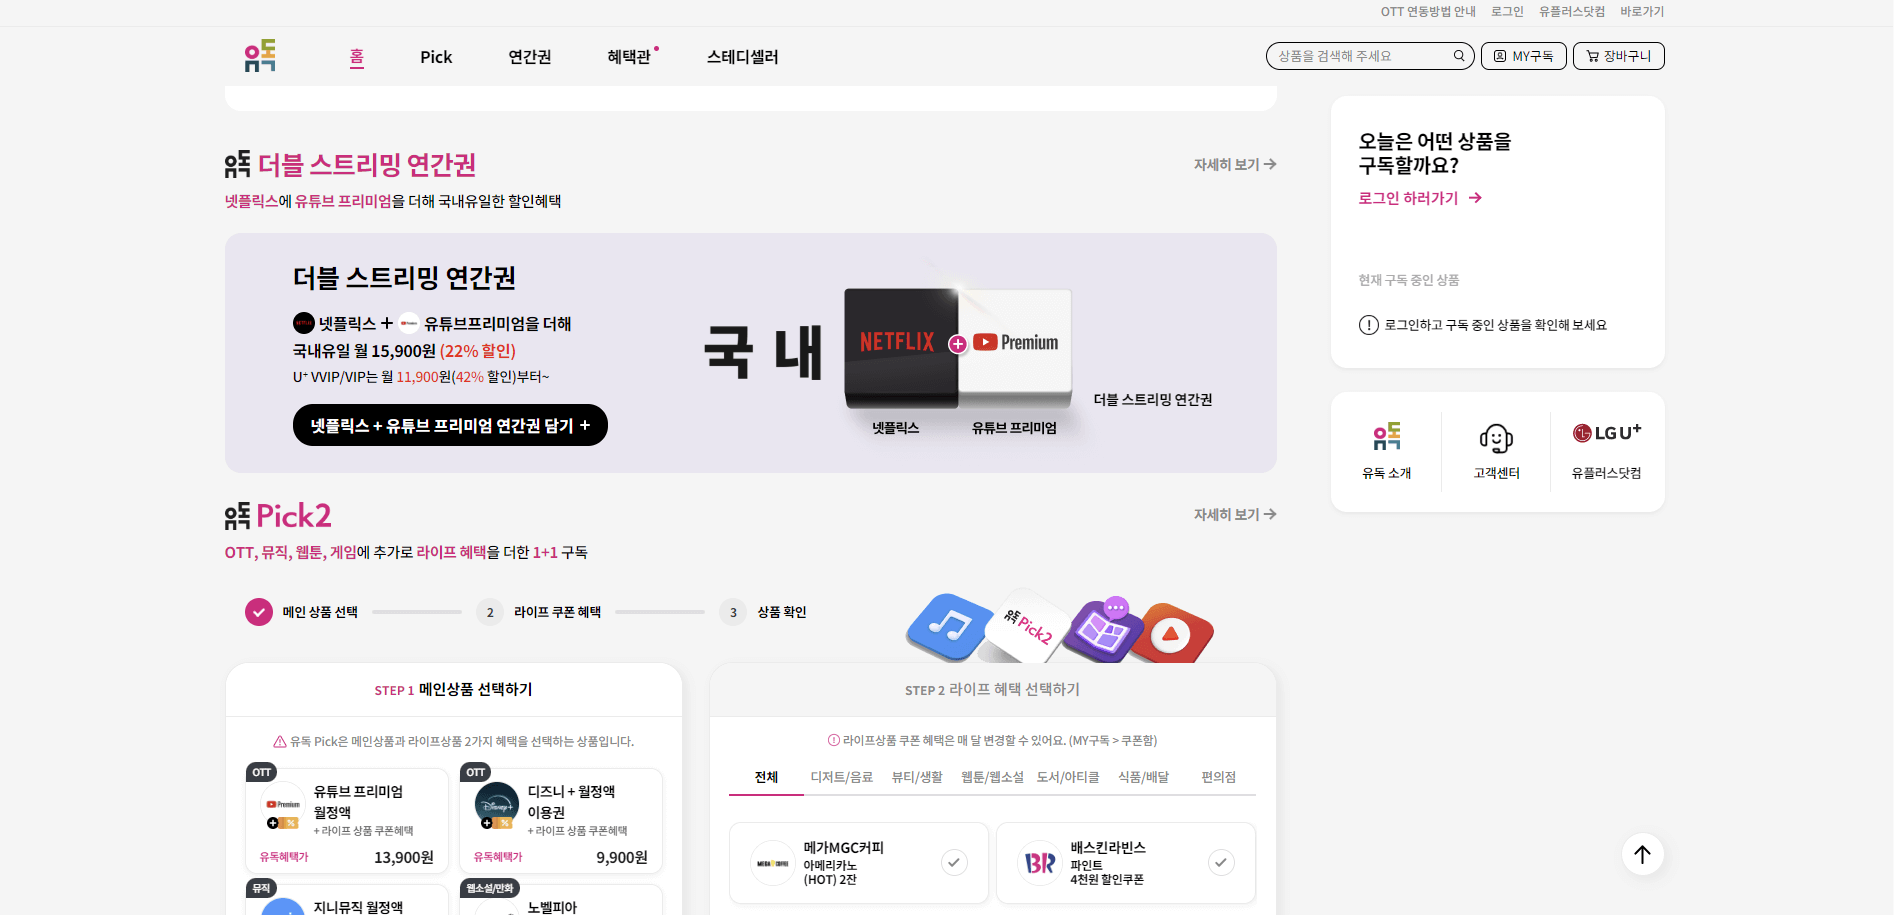1894x915 pixels.
Task: Click step 1 메인 상품 선택 check circle
Action: tap(259, 611)
